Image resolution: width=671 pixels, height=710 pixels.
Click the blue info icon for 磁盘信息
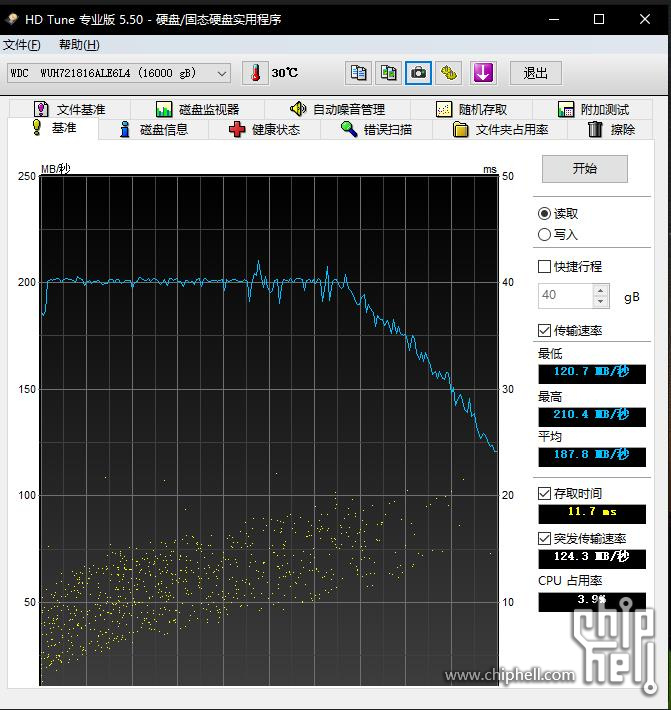point(125,130)
